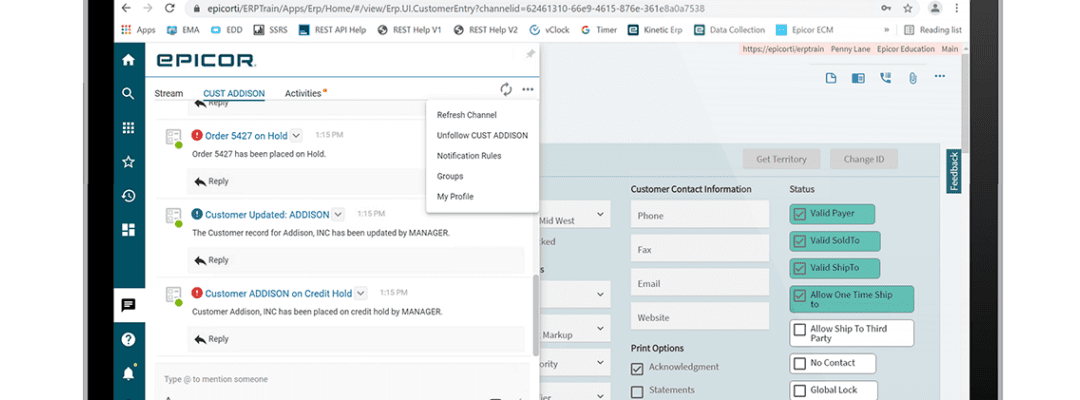Reply to the Customer Updated: ADDISON message
This screenshot has height=400, width=1080.
[211, 260]
